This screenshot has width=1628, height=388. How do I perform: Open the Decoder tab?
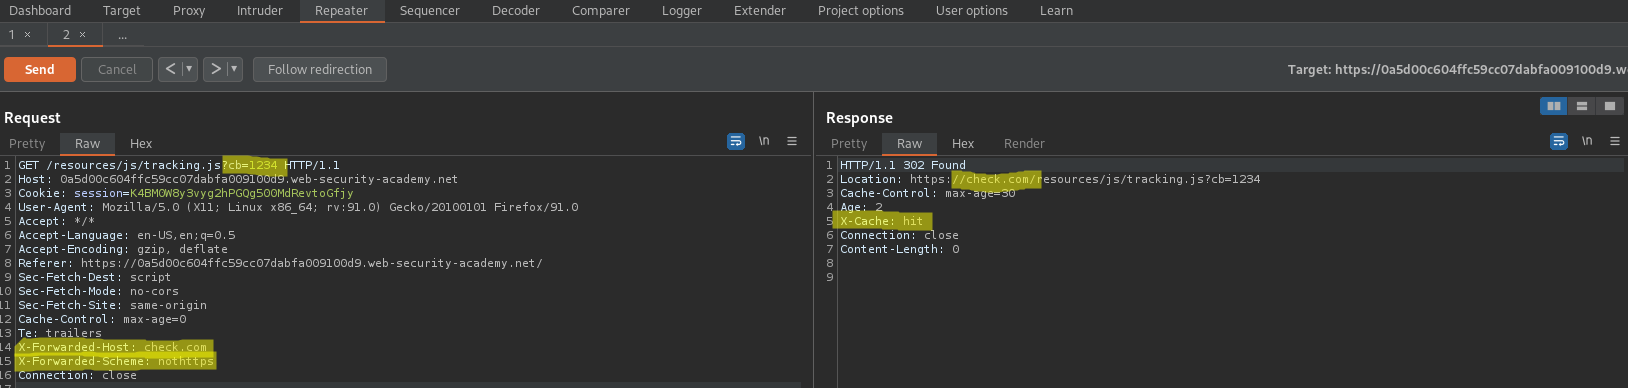516,11
